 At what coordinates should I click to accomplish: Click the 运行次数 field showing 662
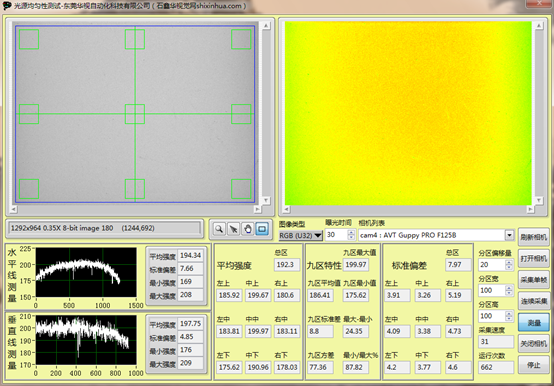pos(496,367)
